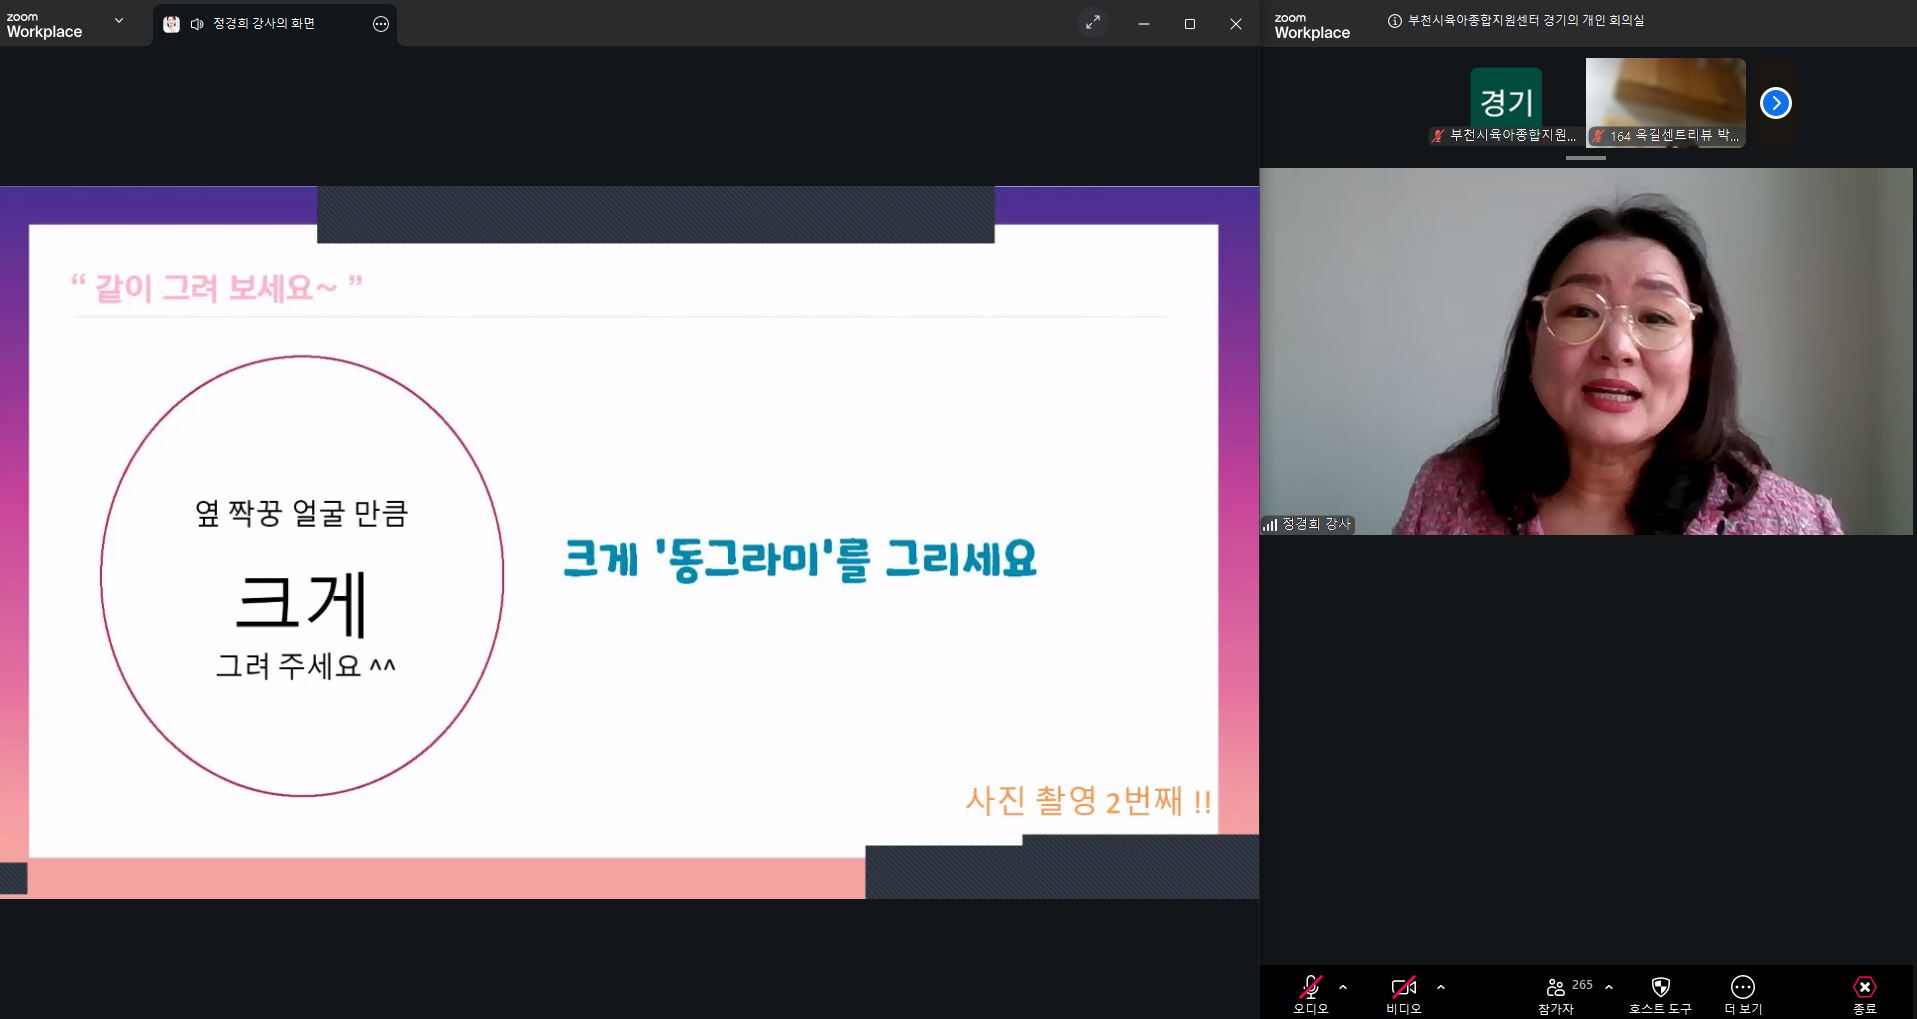The width and height of the screenshot is (1917, 1019).
Task: Enter full screen with the expand arrows icon
Action: (1093, 23)
